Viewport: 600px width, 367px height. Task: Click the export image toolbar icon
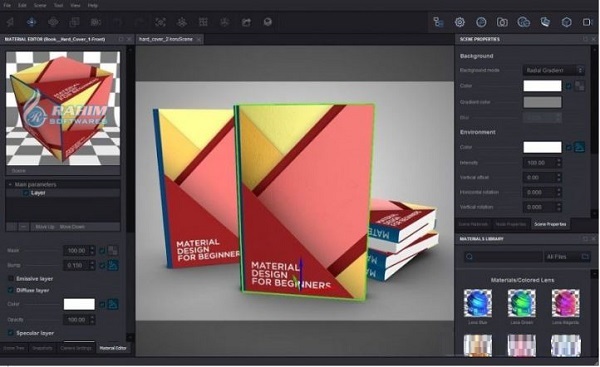point(246,22)
